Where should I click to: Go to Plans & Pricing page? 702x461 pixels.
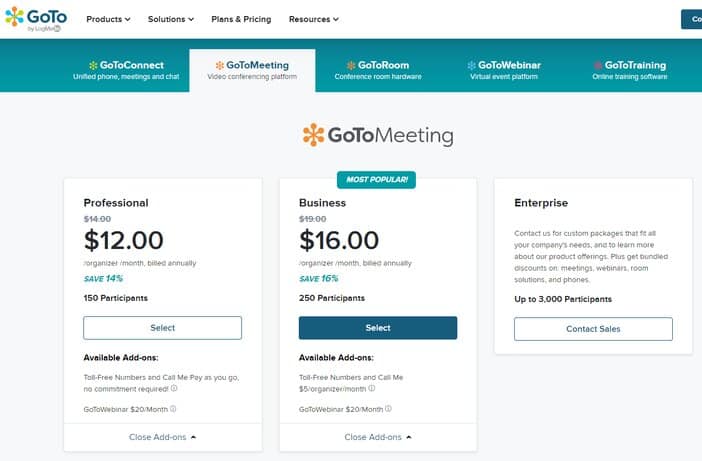point(241,19)
